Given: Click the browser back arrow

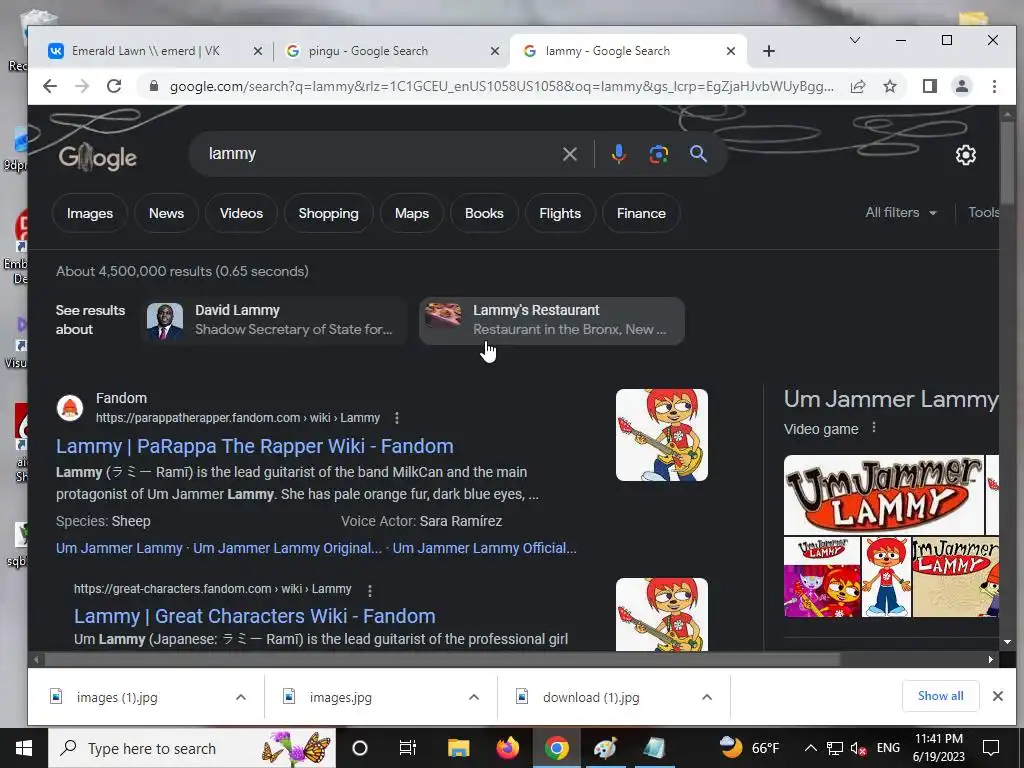Looking at the screenshot, I should point(50,86).
